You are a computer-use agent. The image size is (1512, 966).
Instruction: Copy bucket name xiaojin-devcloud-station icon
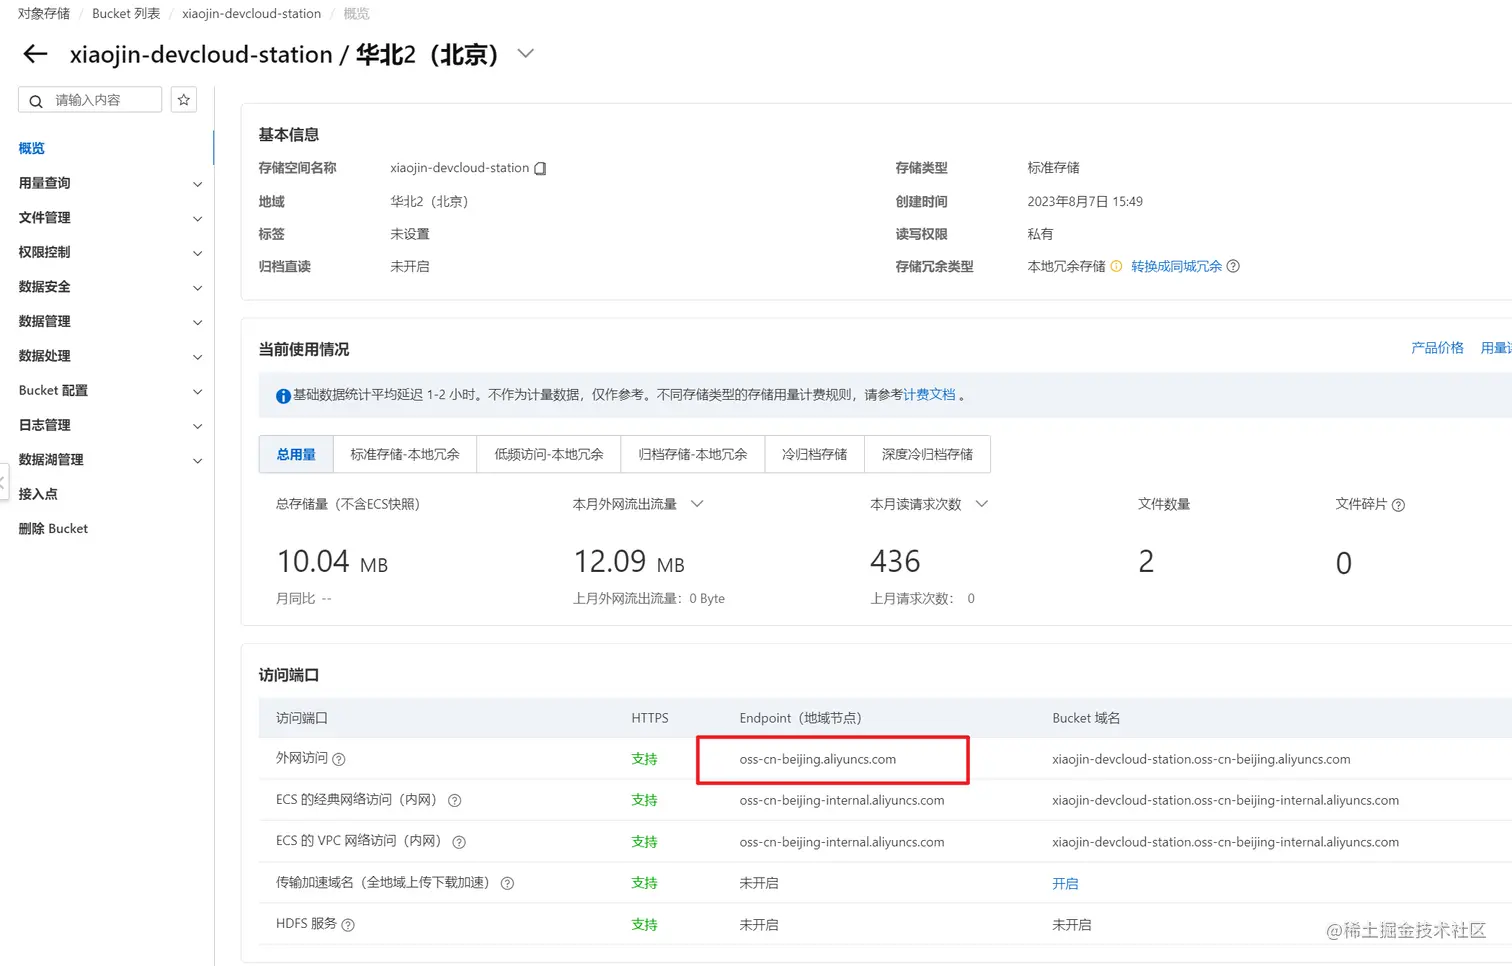point(540,168)
